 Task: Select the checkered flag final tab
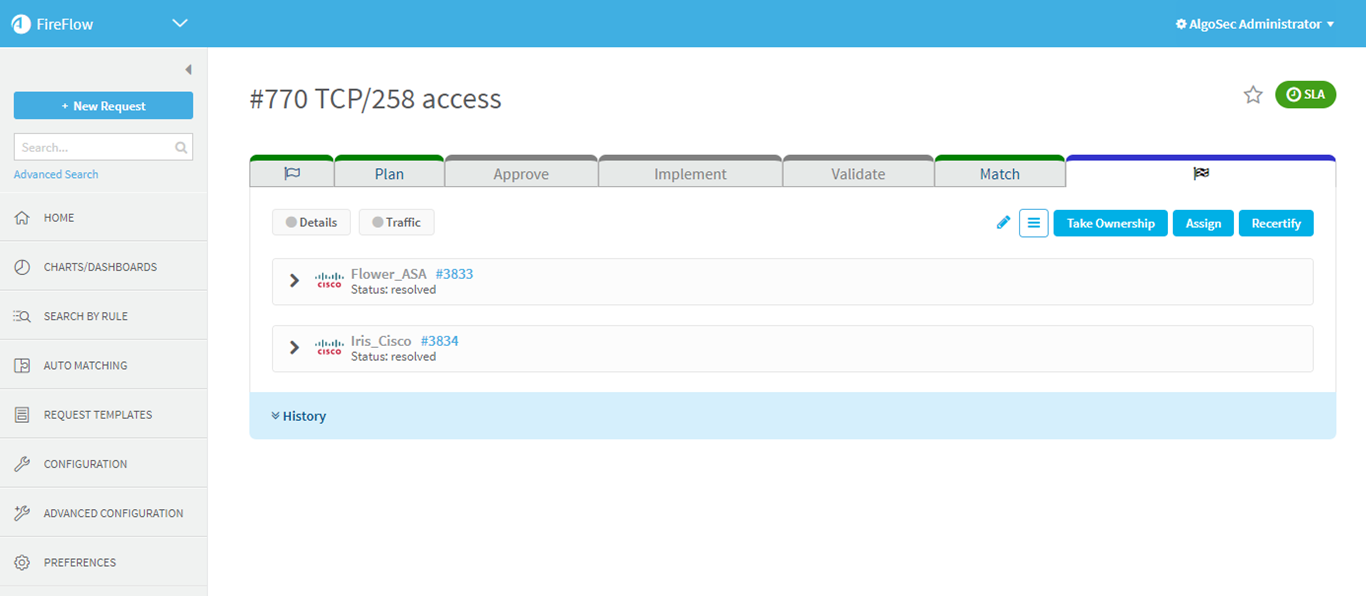pyautogui.click(x=1200, y=173)
